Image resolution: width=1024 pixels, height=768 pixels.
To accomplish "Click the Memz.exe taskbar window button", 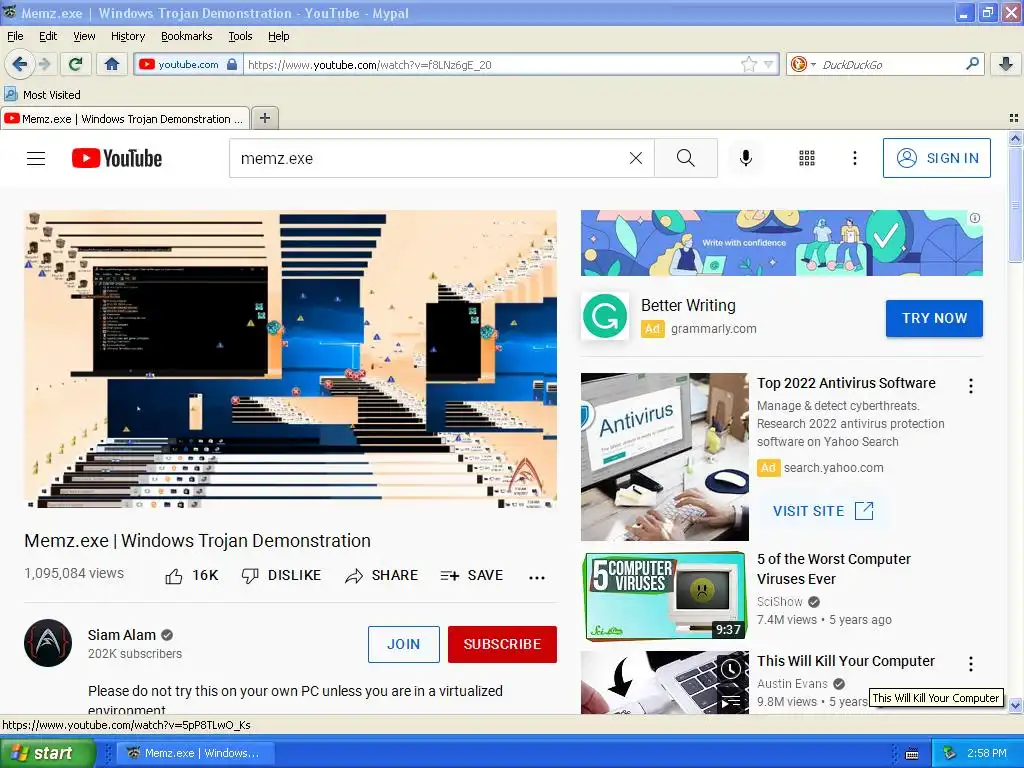I will pos(194,753).
